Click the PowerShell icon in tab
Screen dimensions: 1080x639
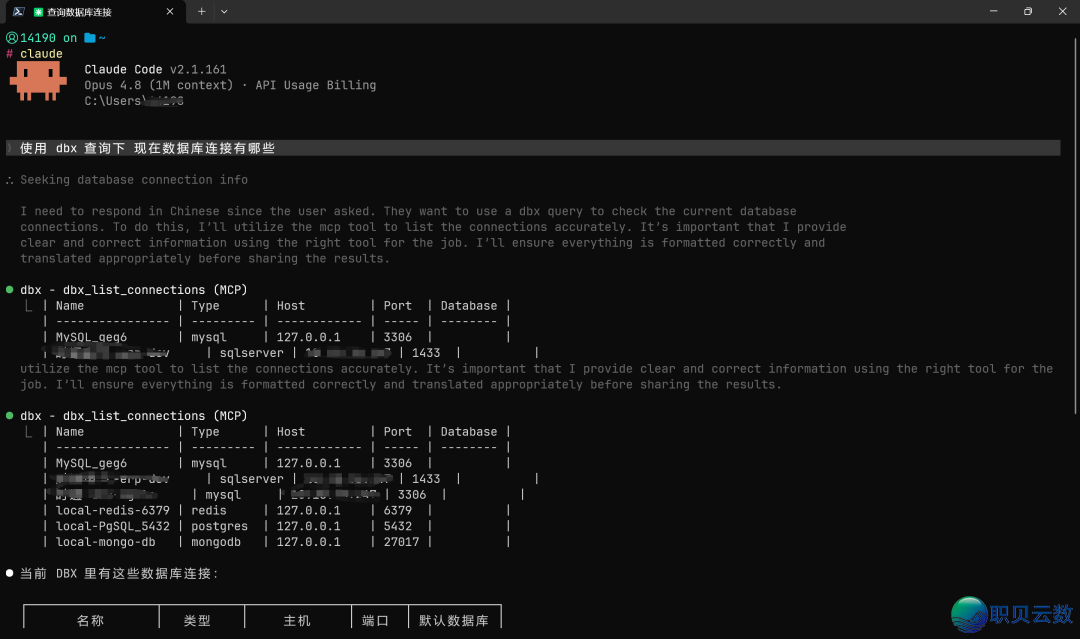tap(19, 12)
